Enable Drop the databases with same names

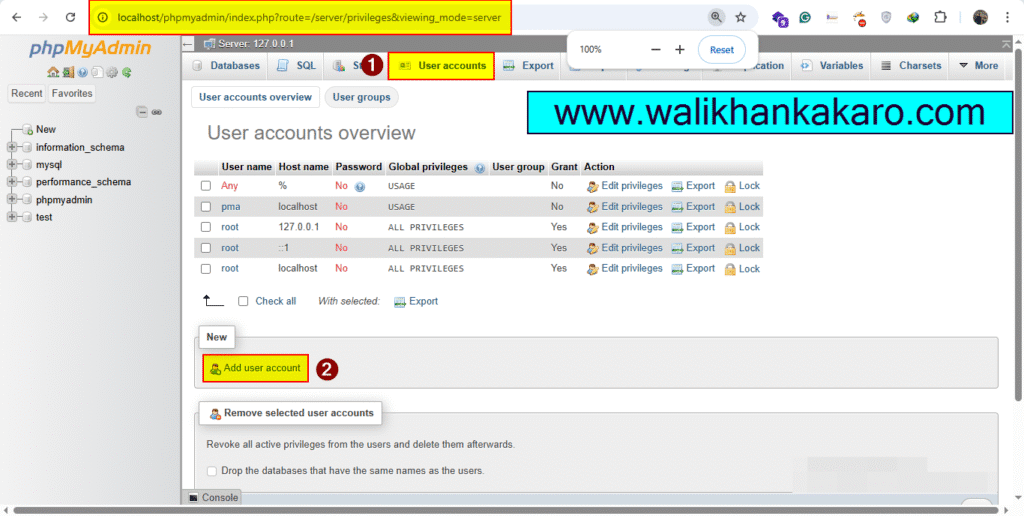(x=212, y=471)
